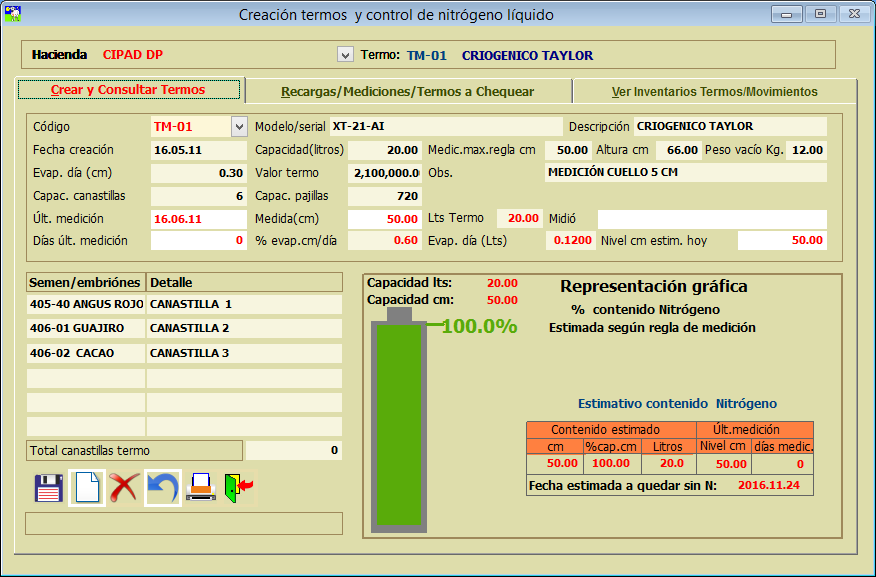Image resolution: width=876 pixels, height=577 pixels.
Task: Click the Obs. observation text field
Action: pos(686,173)
